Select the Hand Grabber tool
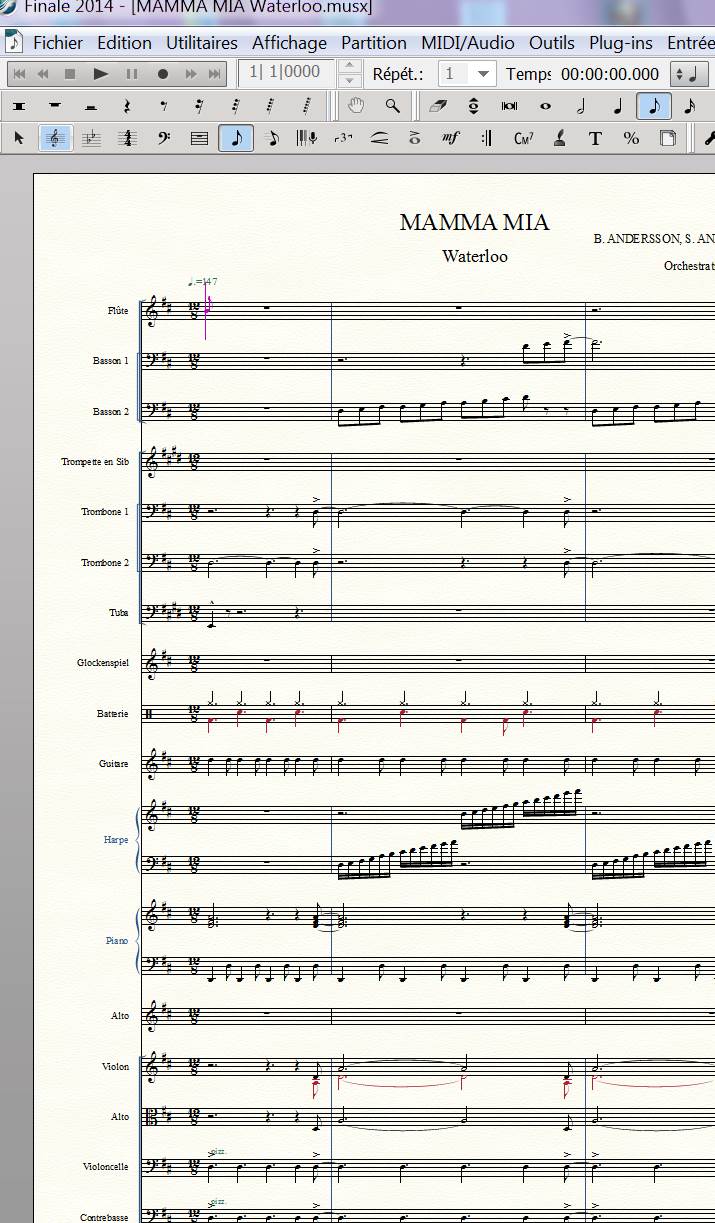 point(356,106)
